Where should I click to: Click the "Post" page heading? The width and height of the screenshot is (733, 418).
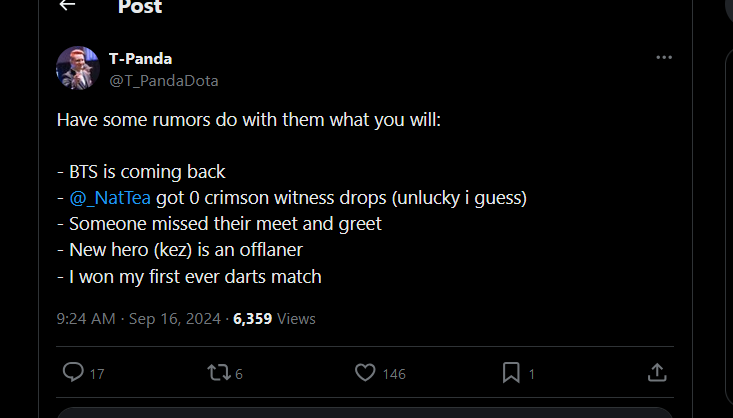click(140, 7)
